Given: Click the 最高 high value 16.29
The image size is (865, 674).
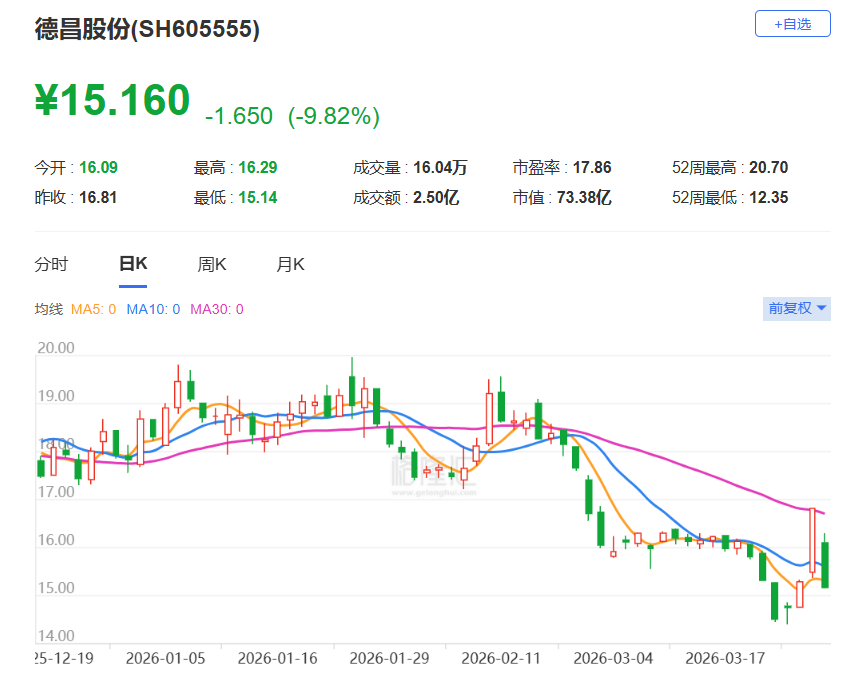Looking at the screenshot, I should click(x=258, y=167).
